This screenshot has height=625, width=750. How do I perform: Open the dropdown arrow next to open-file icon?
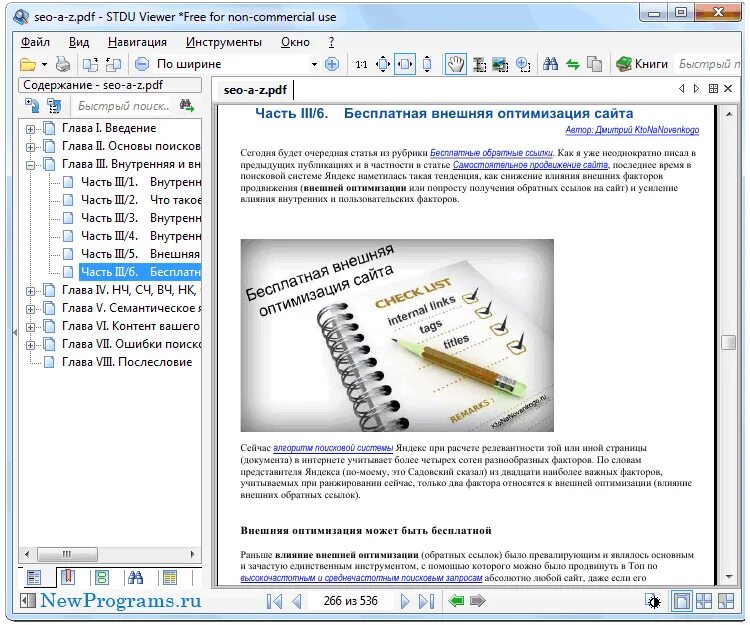[x=44, y=64]
